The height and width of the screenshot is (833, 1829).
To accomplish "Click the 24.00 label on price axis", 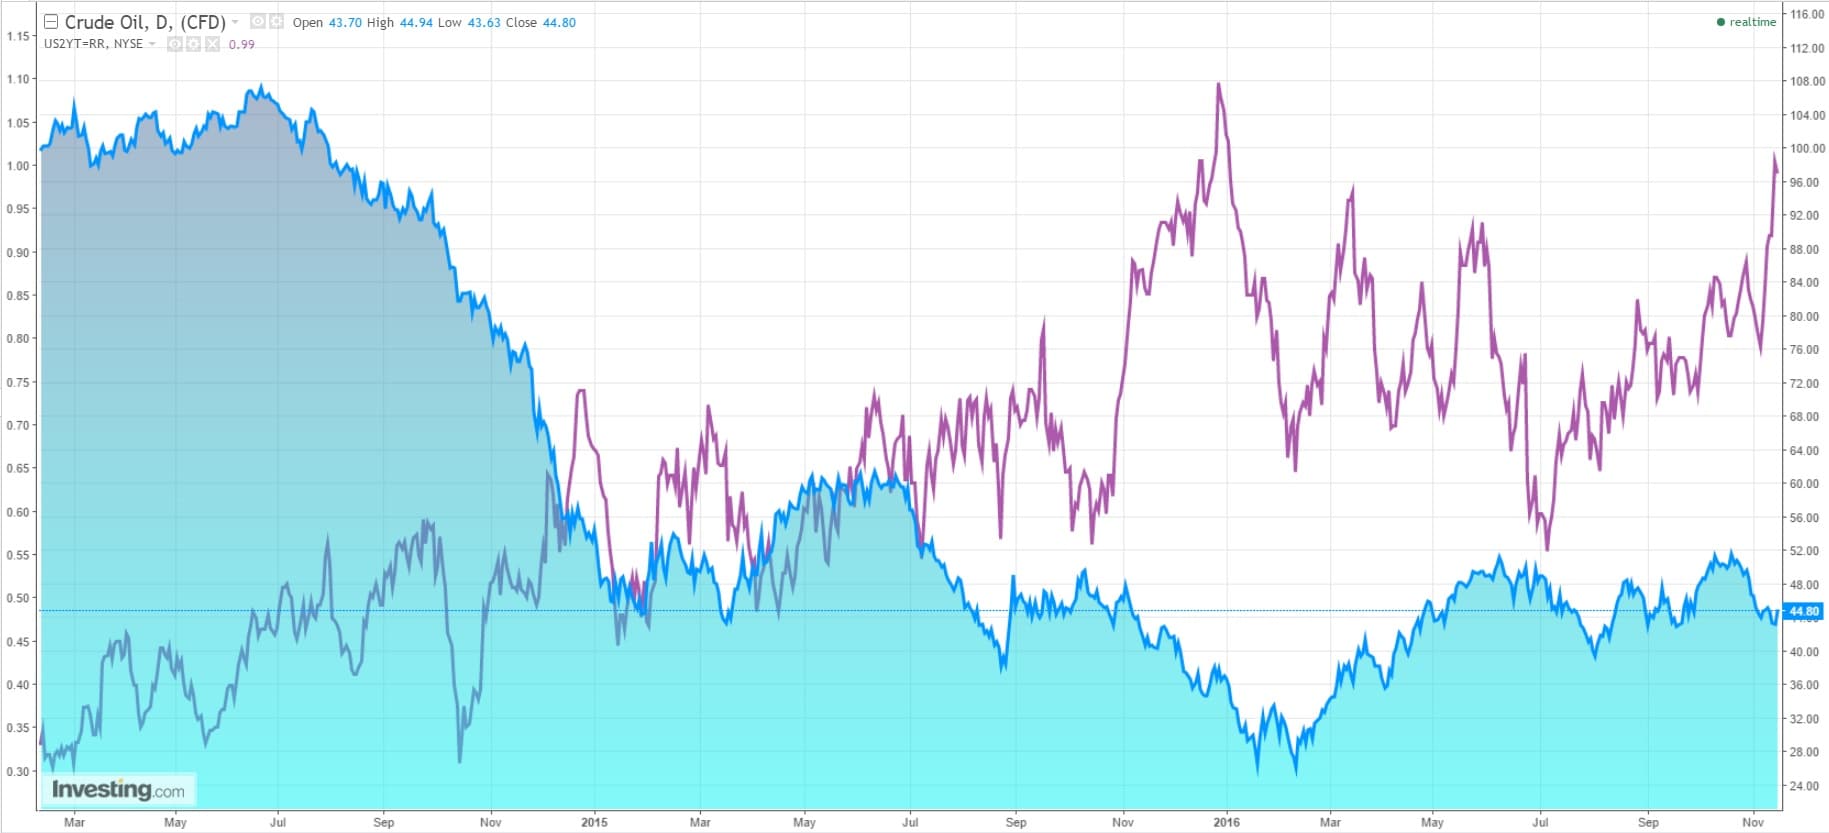I will (x=1804, y=785).
